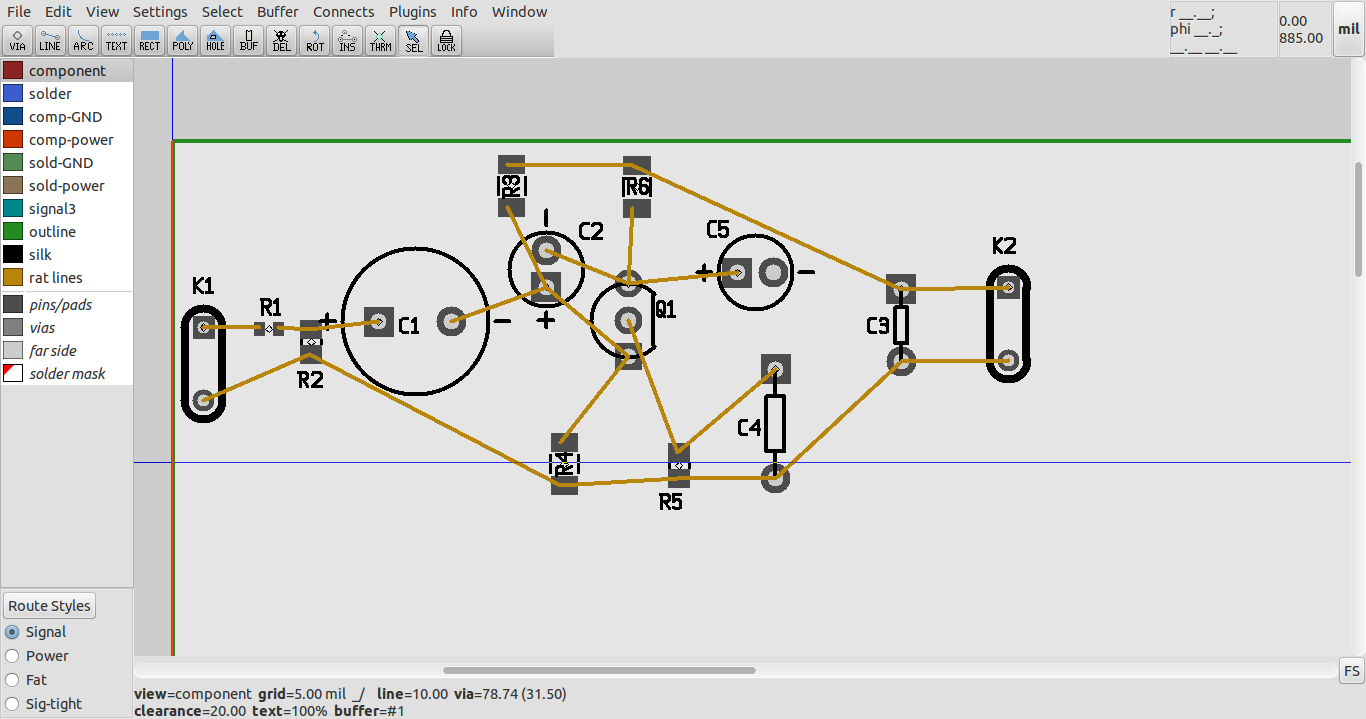Activate the LINE drawing tool

(x=50, y=40)
